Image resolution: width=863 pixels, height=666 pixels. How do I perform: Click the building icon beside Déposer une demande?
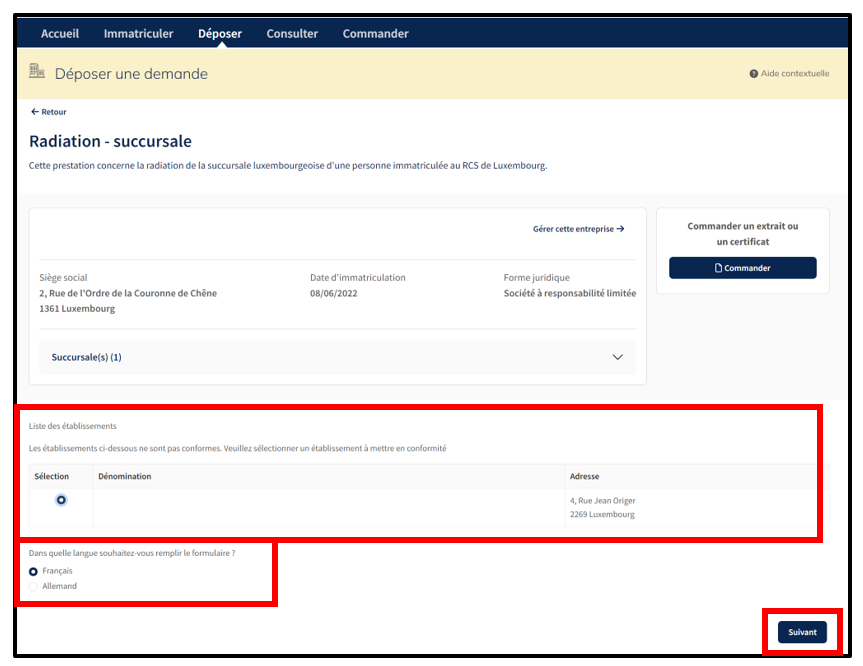click(x=37, y=72)
